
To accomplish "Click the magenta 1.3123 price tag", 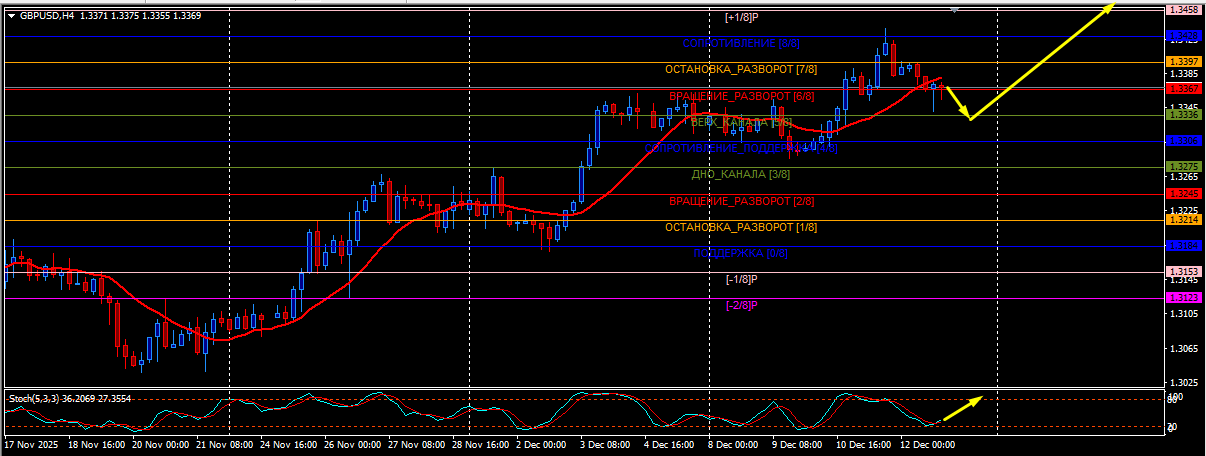I will coord(1183,298).
